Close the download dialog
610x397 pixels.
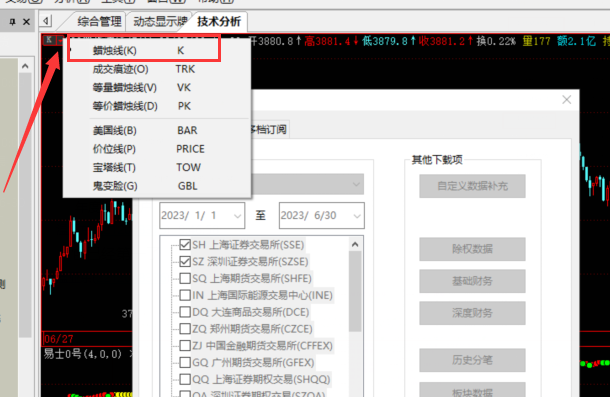click(x=566, y=100)
